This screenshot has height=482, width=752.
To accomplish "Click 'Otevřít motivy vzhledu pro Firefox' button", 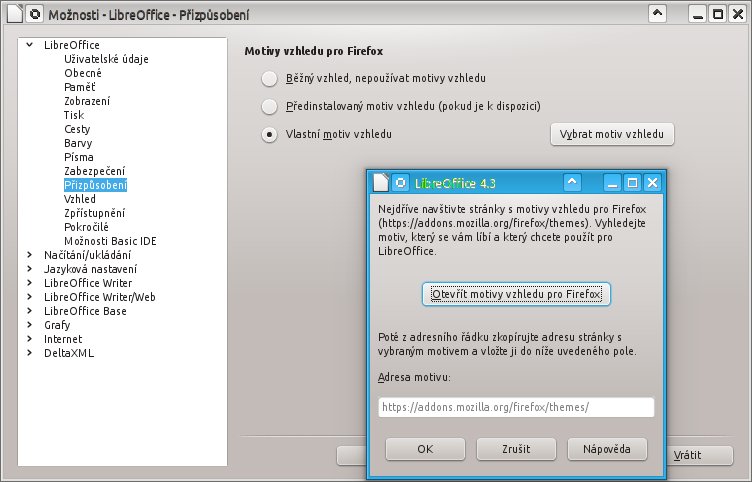I will pyautogui.click(x=516, y=294).
